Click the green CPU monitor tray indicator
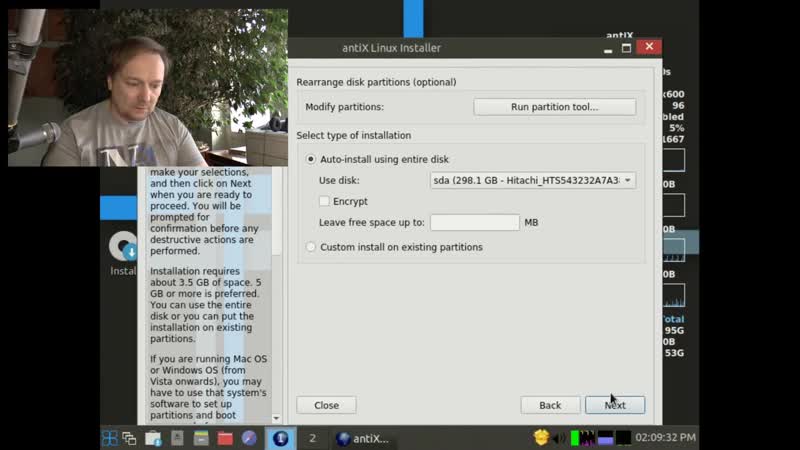Viewport: 800px width, 450px height. pyautogui.click(x=574, y=438)
